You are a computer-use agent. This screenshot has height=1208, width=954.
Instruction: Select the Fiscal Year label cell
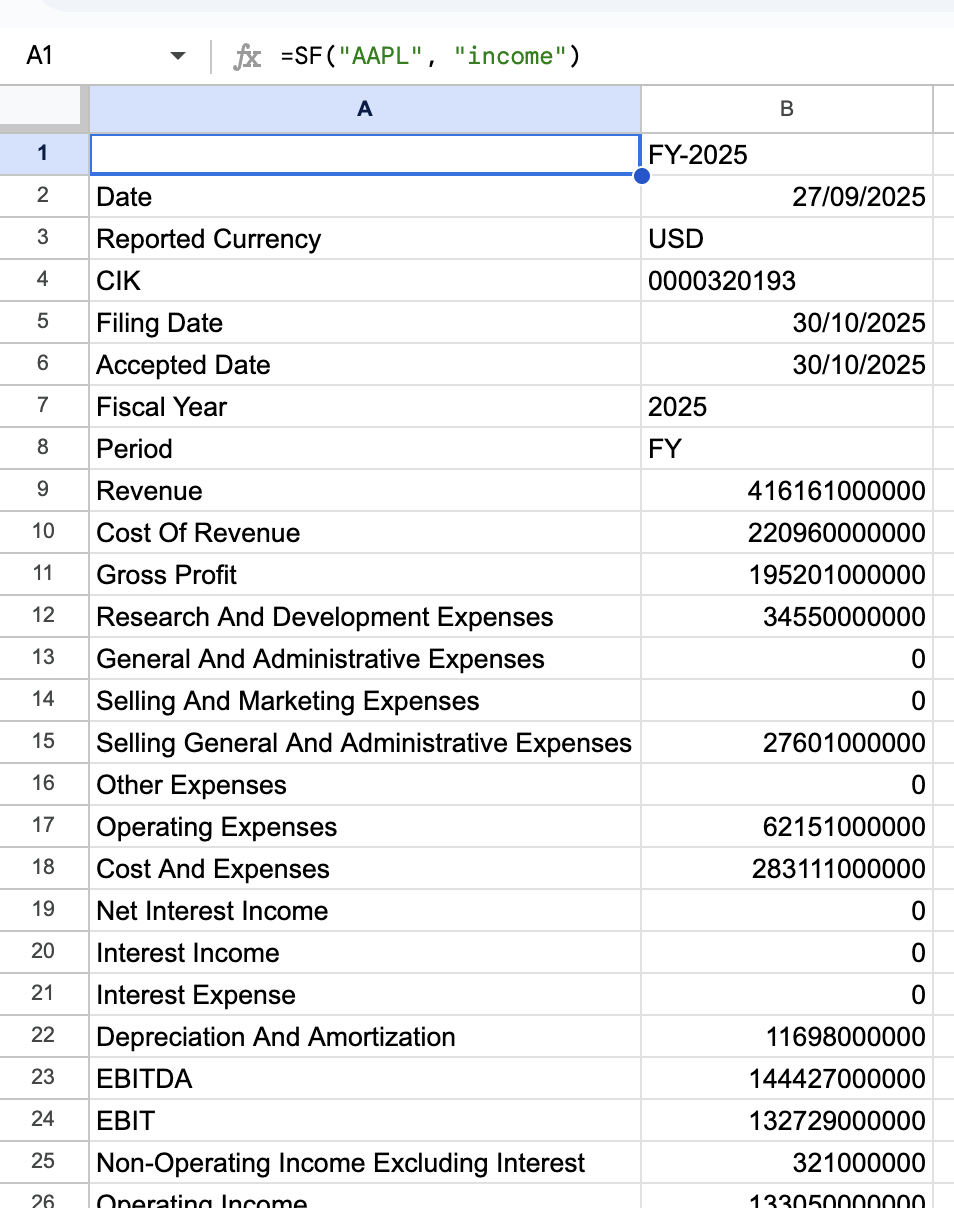pyautogui.click(x=365, y=406)
